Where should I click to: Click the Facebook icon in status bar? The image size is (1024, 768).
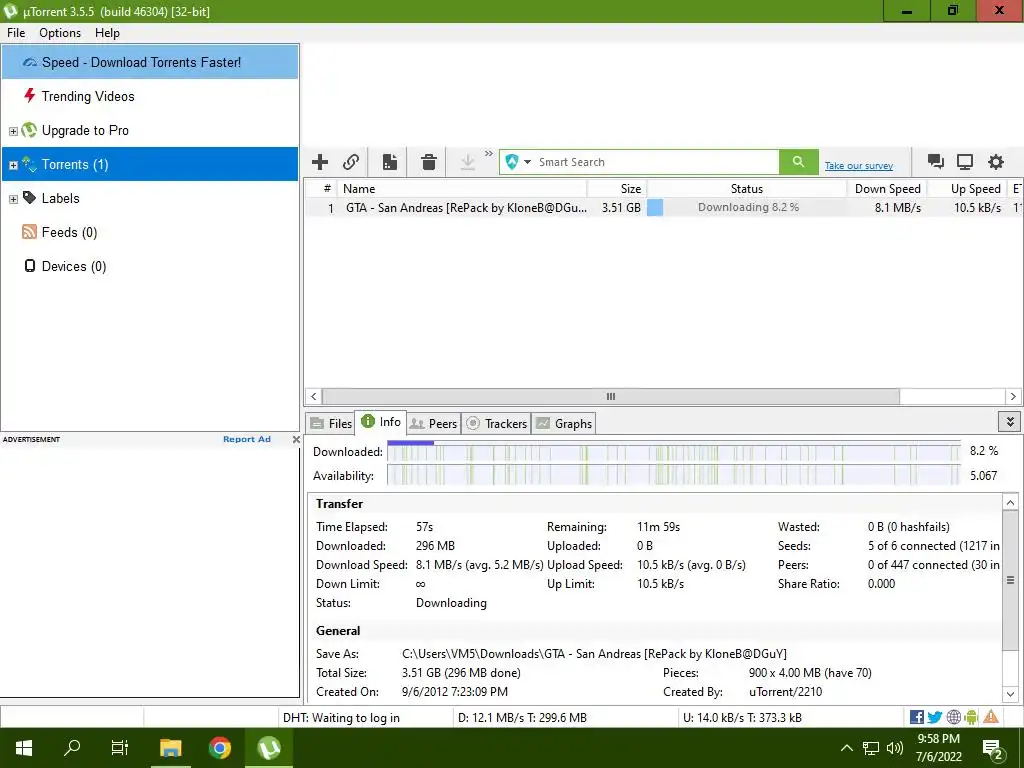pyautogui.click(x=916, y=717)
